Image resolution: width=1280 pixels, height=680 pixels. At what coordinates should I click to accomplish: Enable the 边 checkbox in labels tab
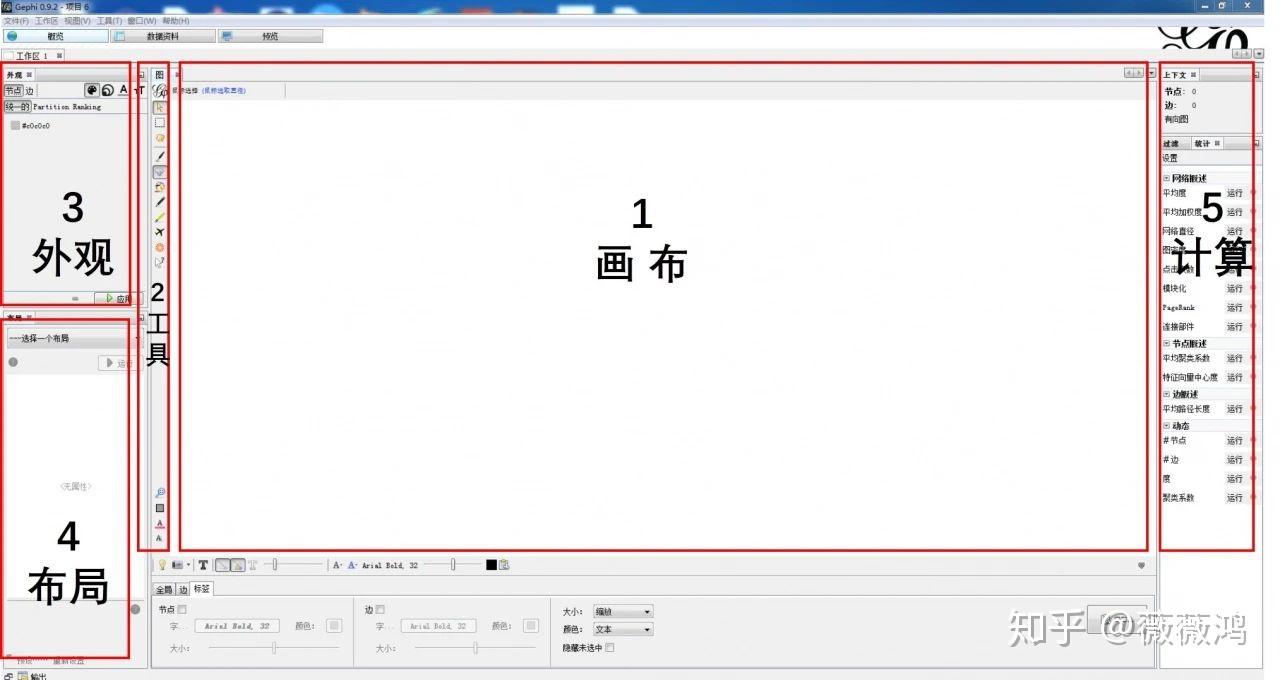pos(380,609)
